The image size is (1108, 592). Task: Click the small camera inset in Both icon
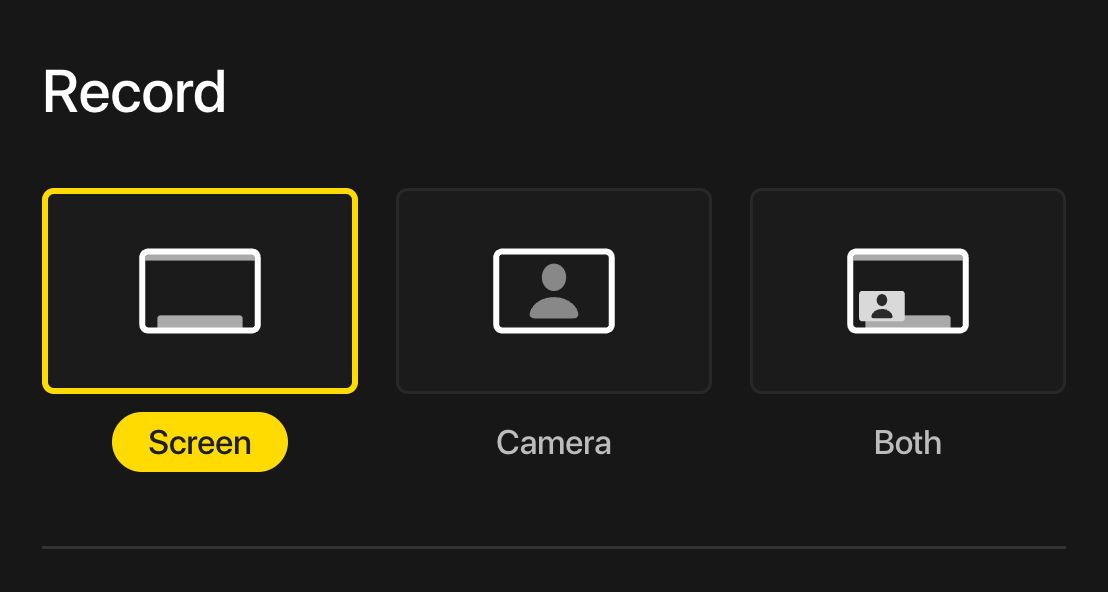coord(882,306)
